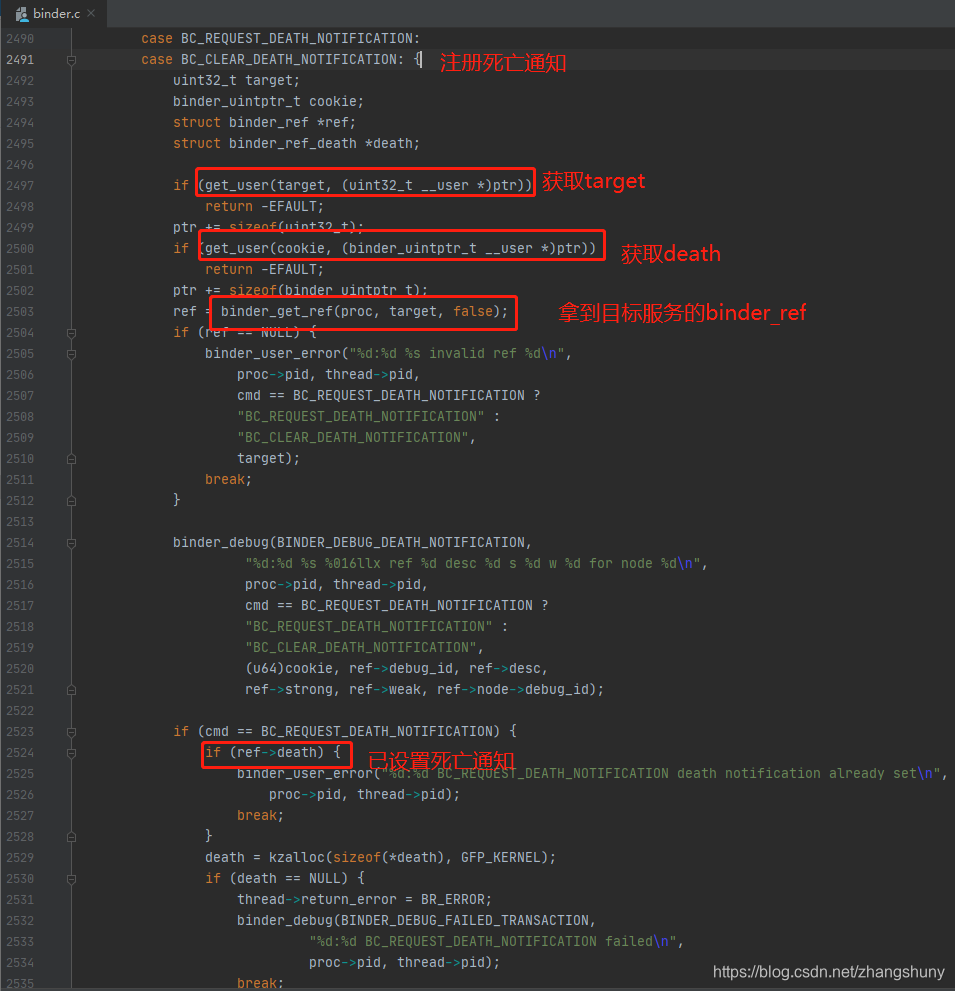Click line number 2497 in the gutter
The width and height of the screenshot is (955, 991).
pyautogui.click(x=20, y=186)
